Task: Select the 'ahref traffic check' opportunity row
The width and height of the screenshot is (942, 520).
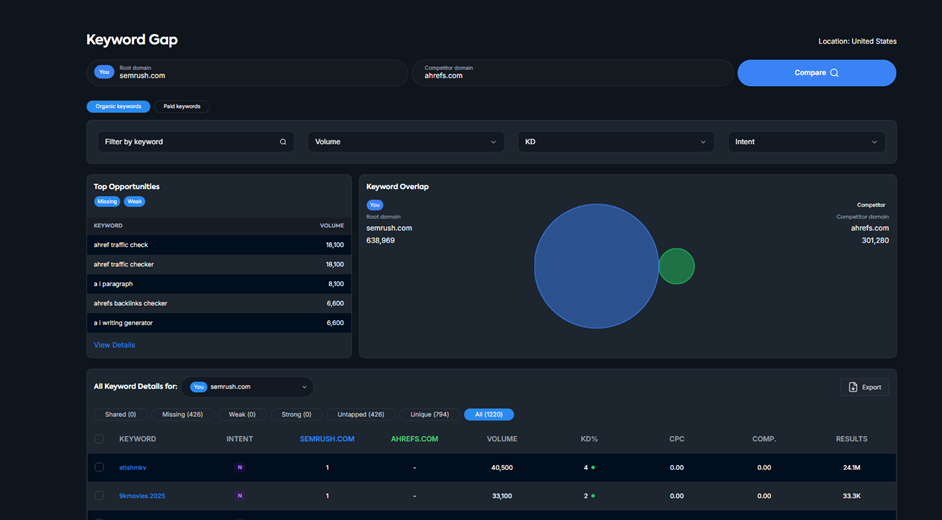Action: pyautogui.click(x=219, y=245)
